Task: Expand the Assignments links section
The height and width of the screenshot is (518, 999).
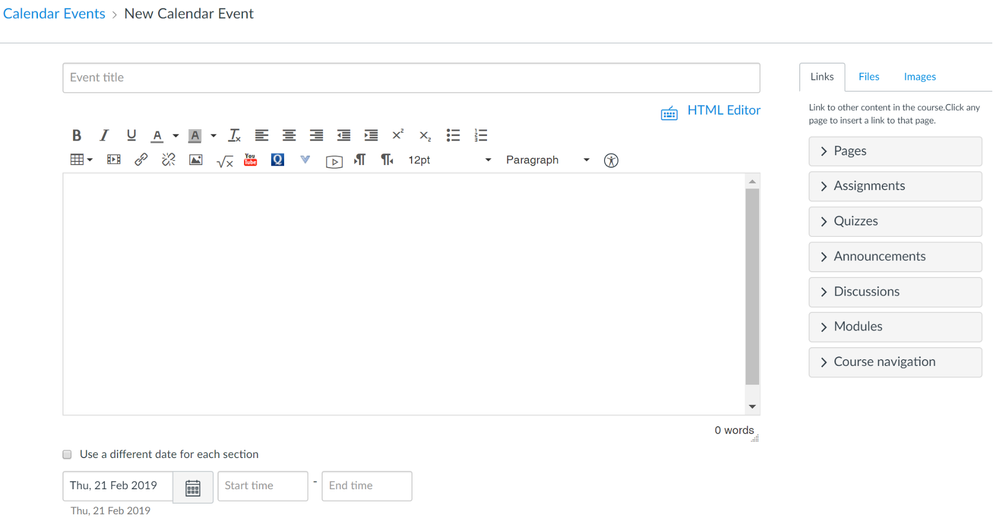Action: [x=895, y=186]
